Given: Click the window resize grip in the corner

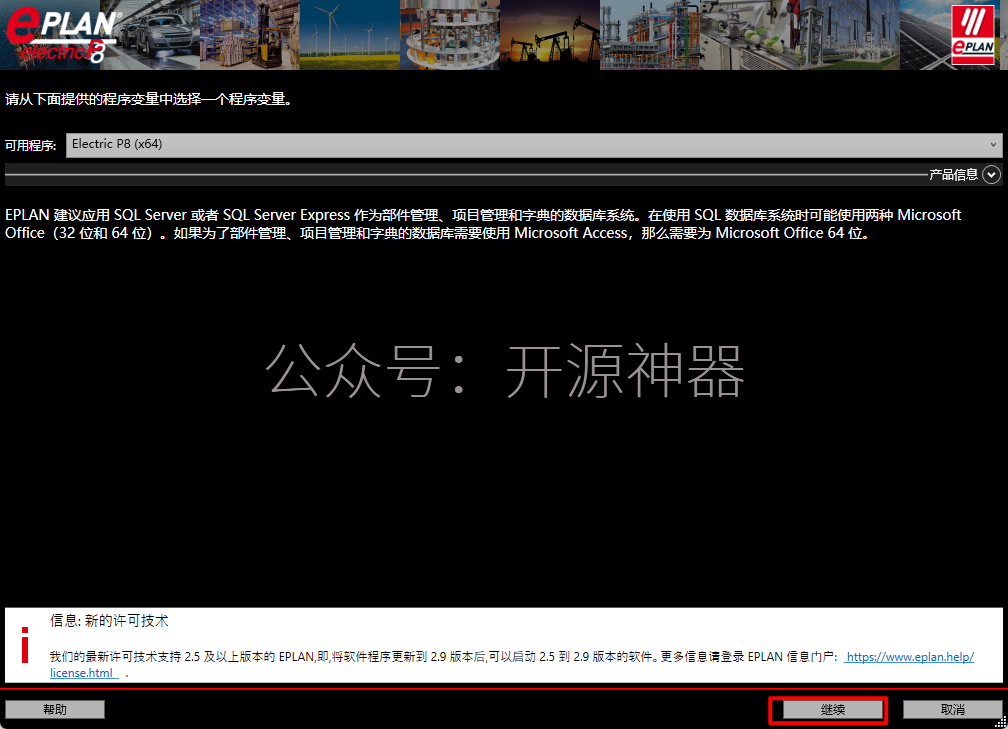Looking at the screenshot, I should pos(1000,722).
